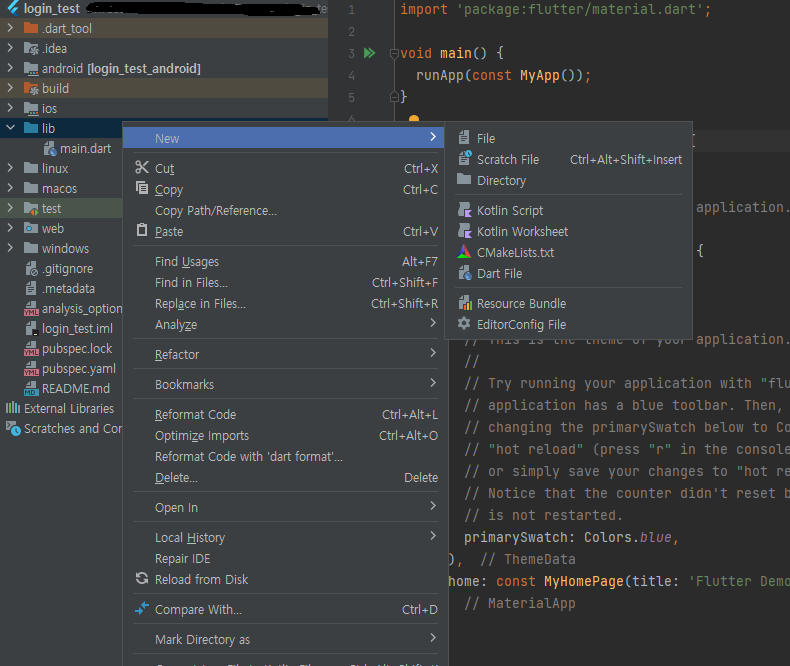Viewport: 790px width, 666px height.
Task: Select Repair IDE menu entry
Action: pyautogui.click(x=285, y=559)
